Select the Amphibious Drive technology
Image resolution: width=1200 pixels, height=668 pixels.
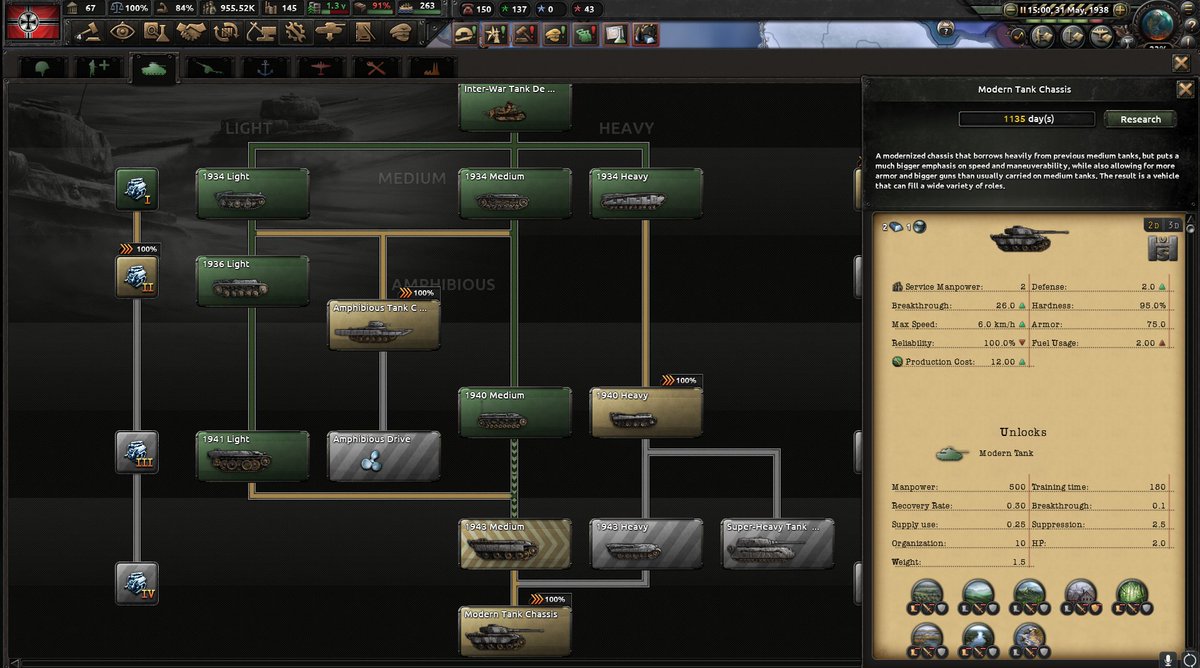coord(384,456)
